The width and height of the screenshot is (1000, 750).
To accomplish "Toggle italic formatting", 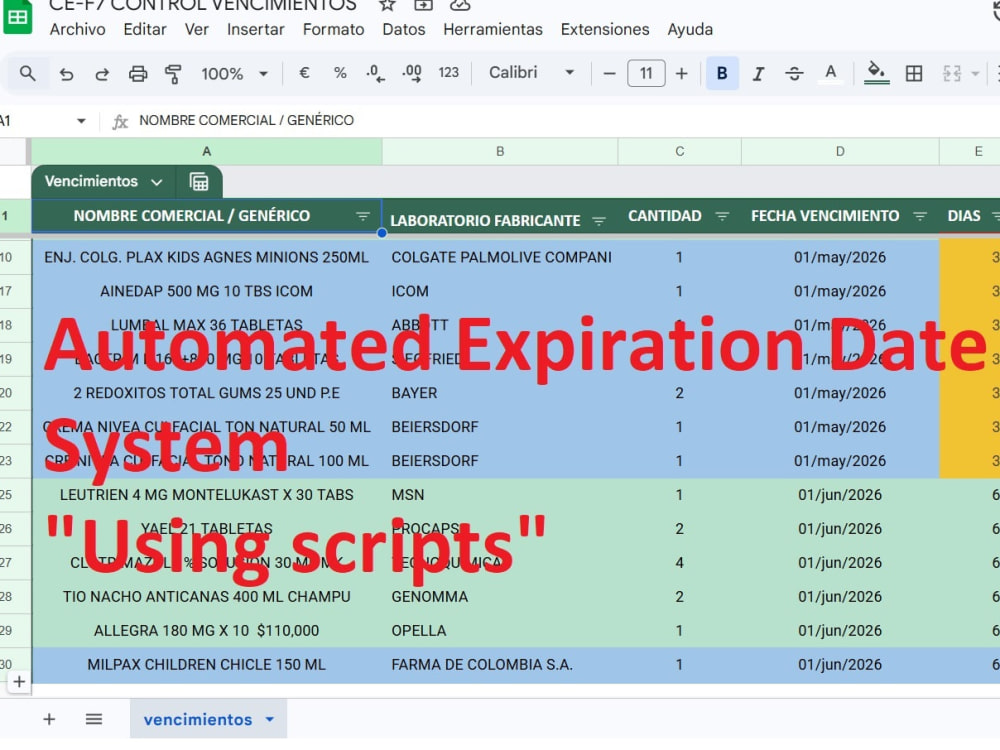I will coord(758,73).
